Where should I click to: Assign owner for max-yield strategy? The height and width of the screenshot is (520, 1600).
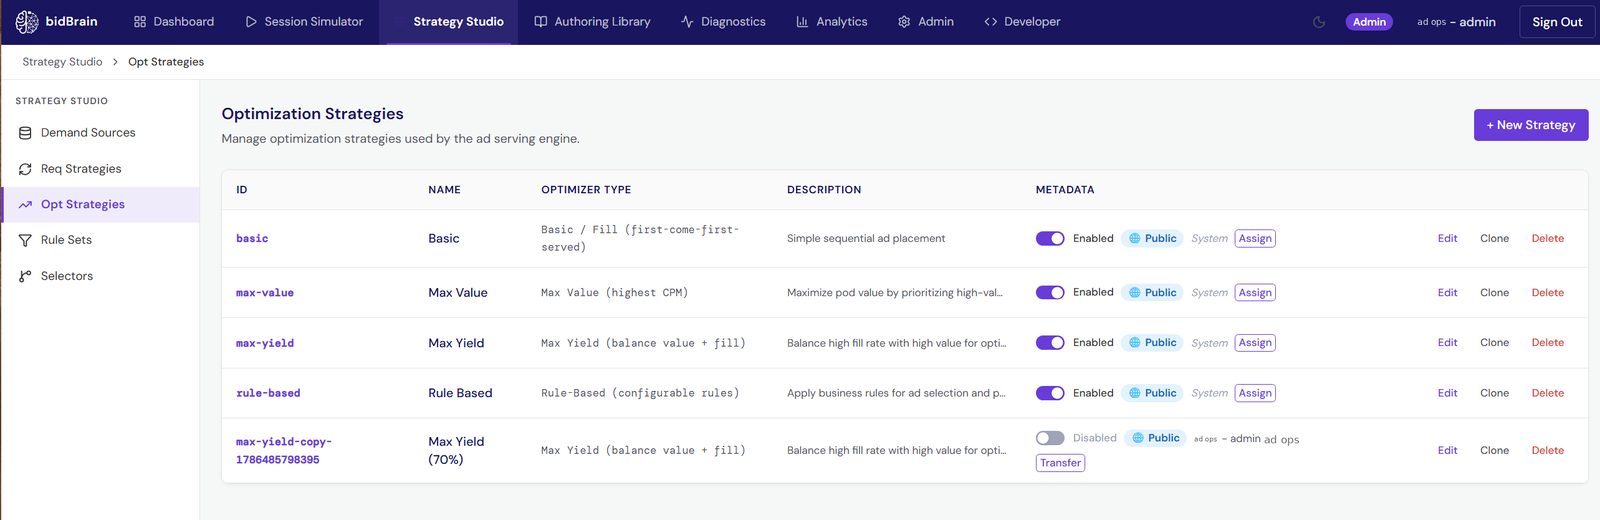tap(1255, 342)
